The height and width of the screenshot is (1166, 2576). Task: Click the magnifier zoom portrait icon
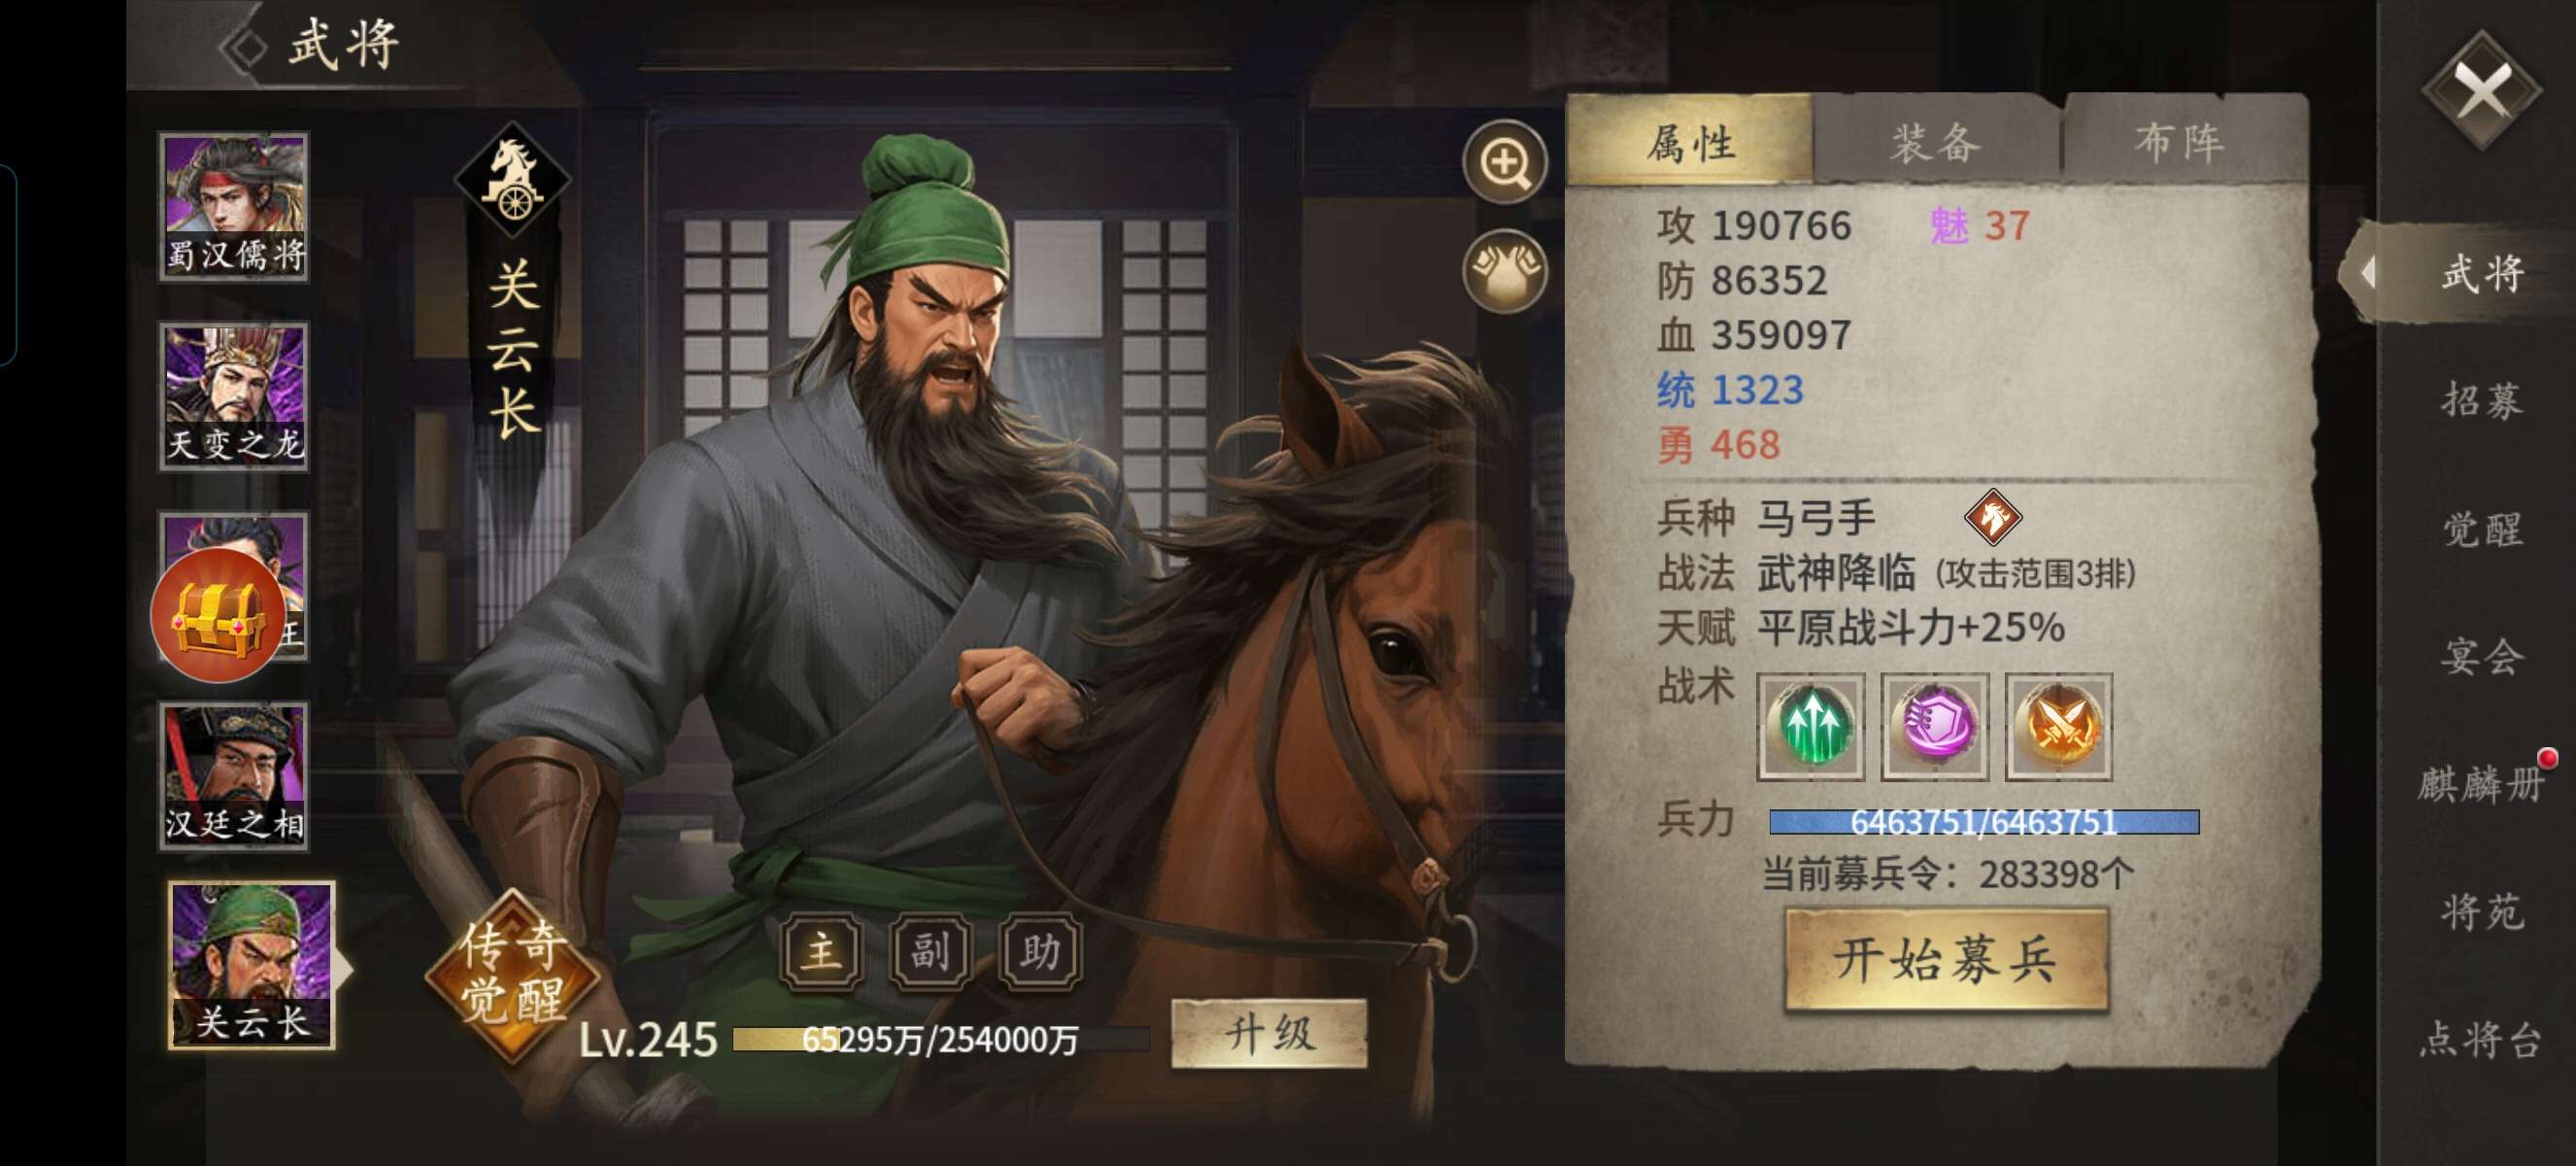pyautogui.click(x=1505, y=162)
